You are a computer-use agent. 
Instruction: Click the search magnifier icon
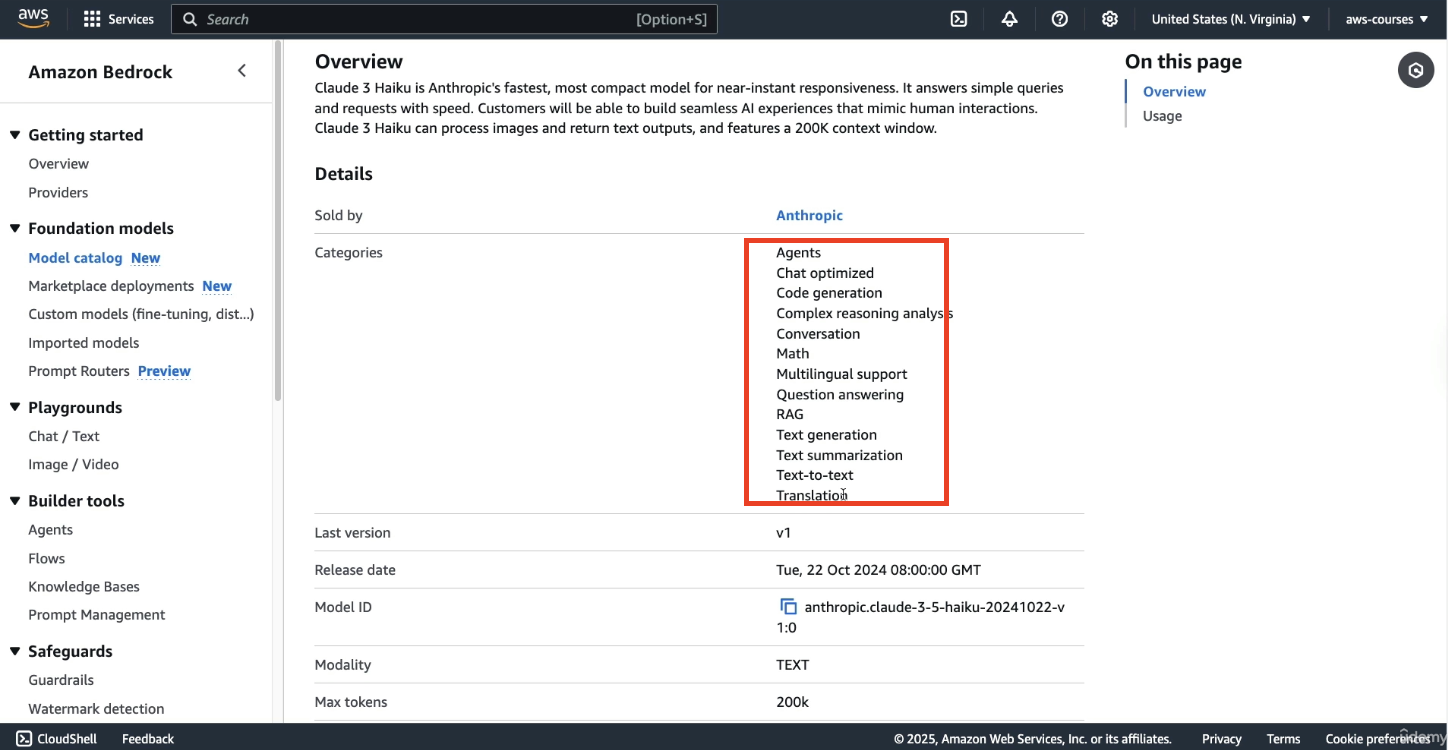point(190,19)
